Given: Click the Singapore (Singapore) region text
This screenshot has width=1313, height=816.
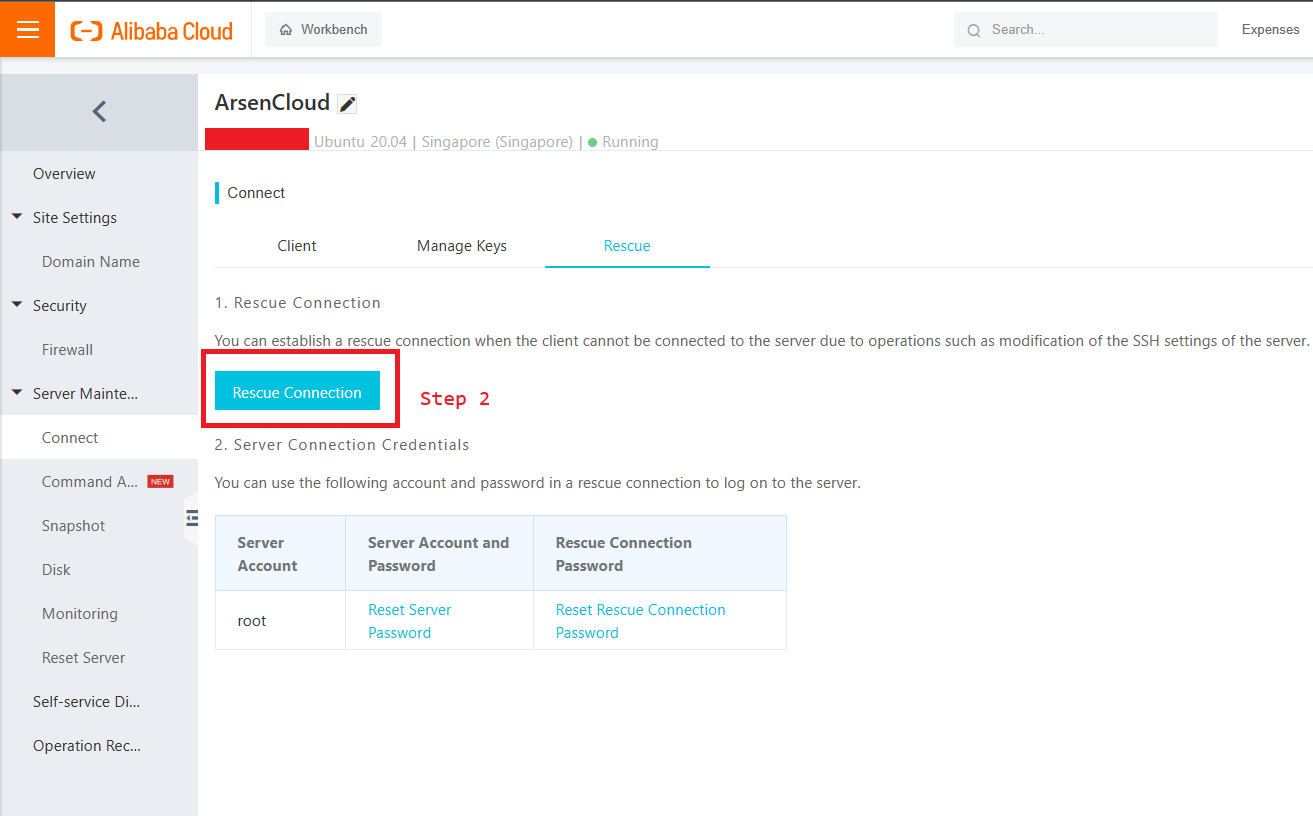Looking at the screenshot, I should (x=497, y=142).
